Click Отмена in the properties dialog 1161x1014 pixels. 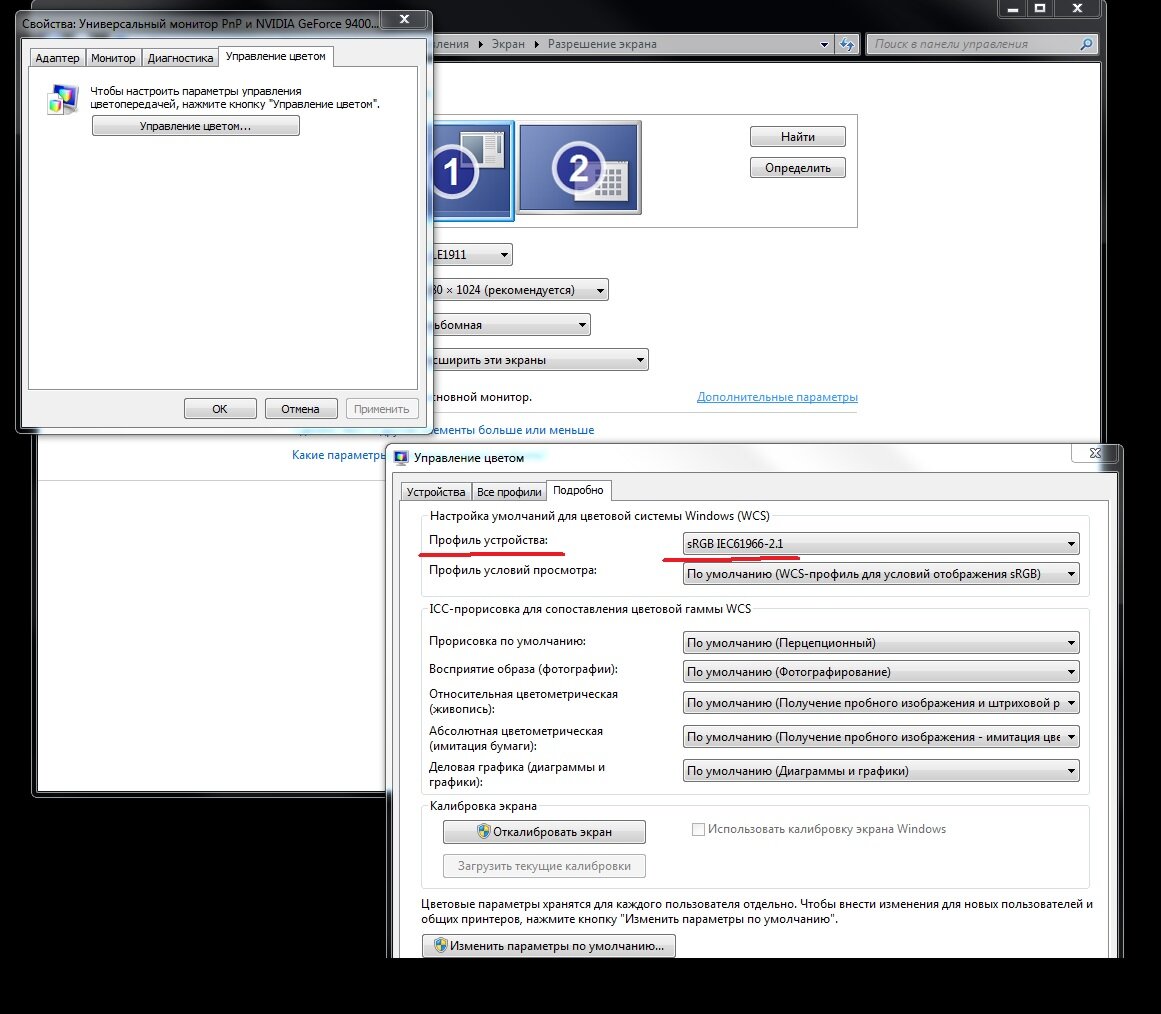pyautogui.click(x=301, y=409)
